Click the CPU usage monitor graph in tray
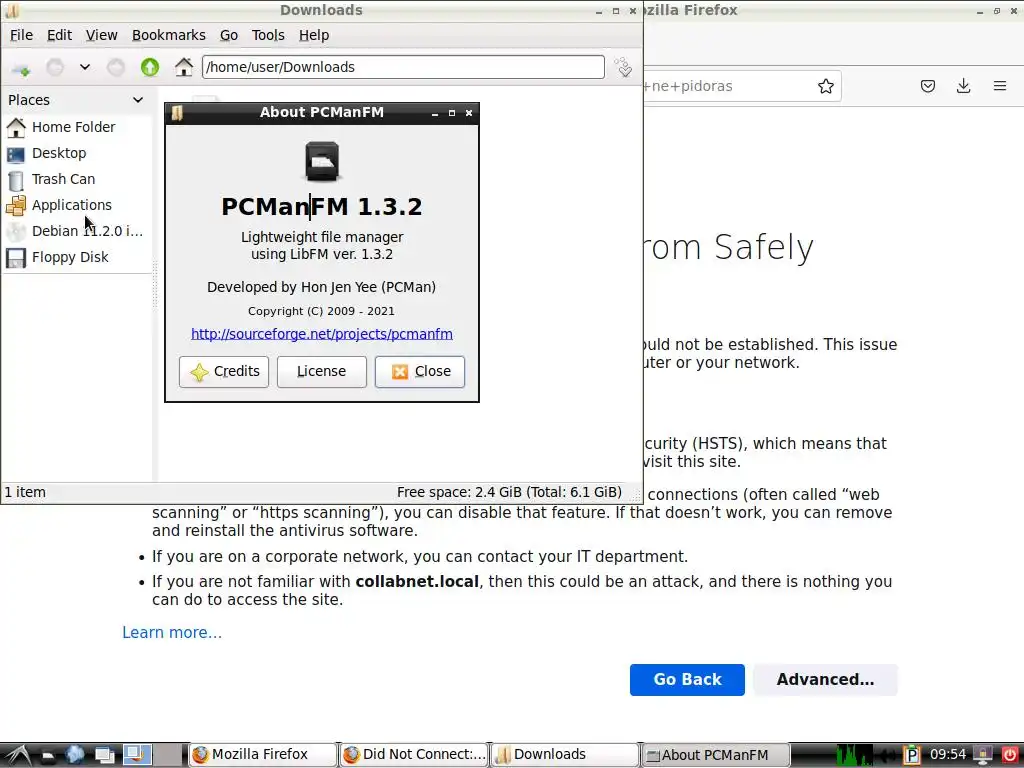This screenshot has width=1024, height=768. click(x=854, y=756)
